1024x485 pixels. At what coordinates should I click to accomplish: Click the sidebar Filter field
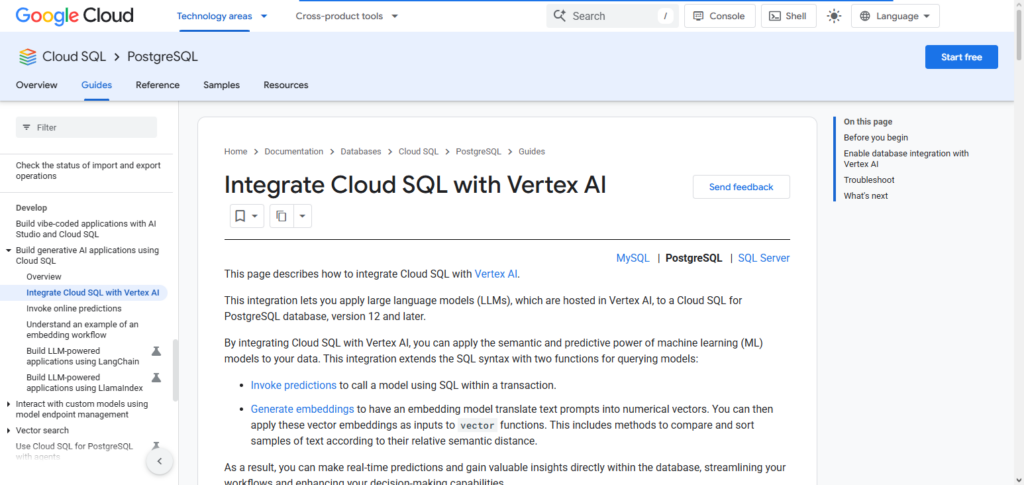point(86,127)
